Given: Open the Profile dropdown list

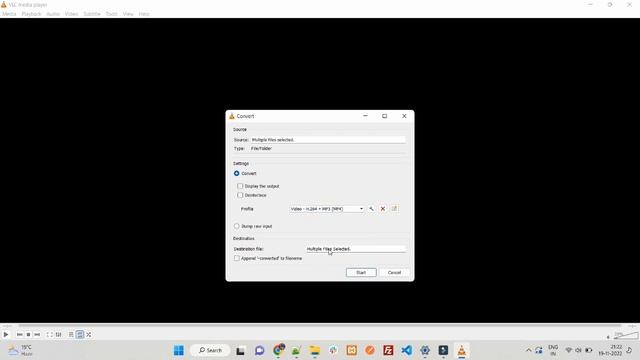Looking at the screenshot, I should coord(327,209).
